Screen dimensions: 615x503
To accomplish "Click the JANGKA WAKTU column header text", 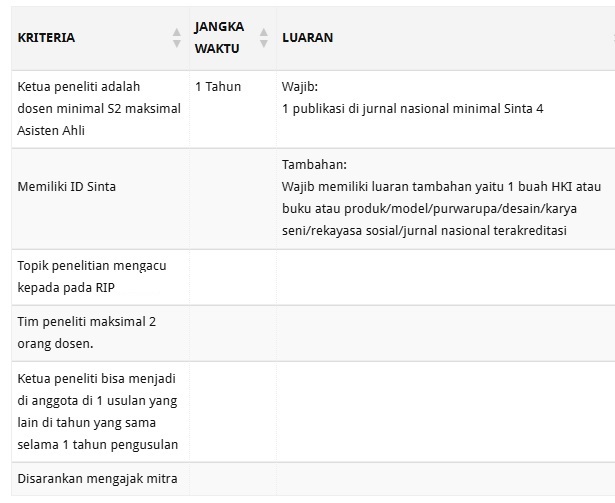I will click(219, 38).
